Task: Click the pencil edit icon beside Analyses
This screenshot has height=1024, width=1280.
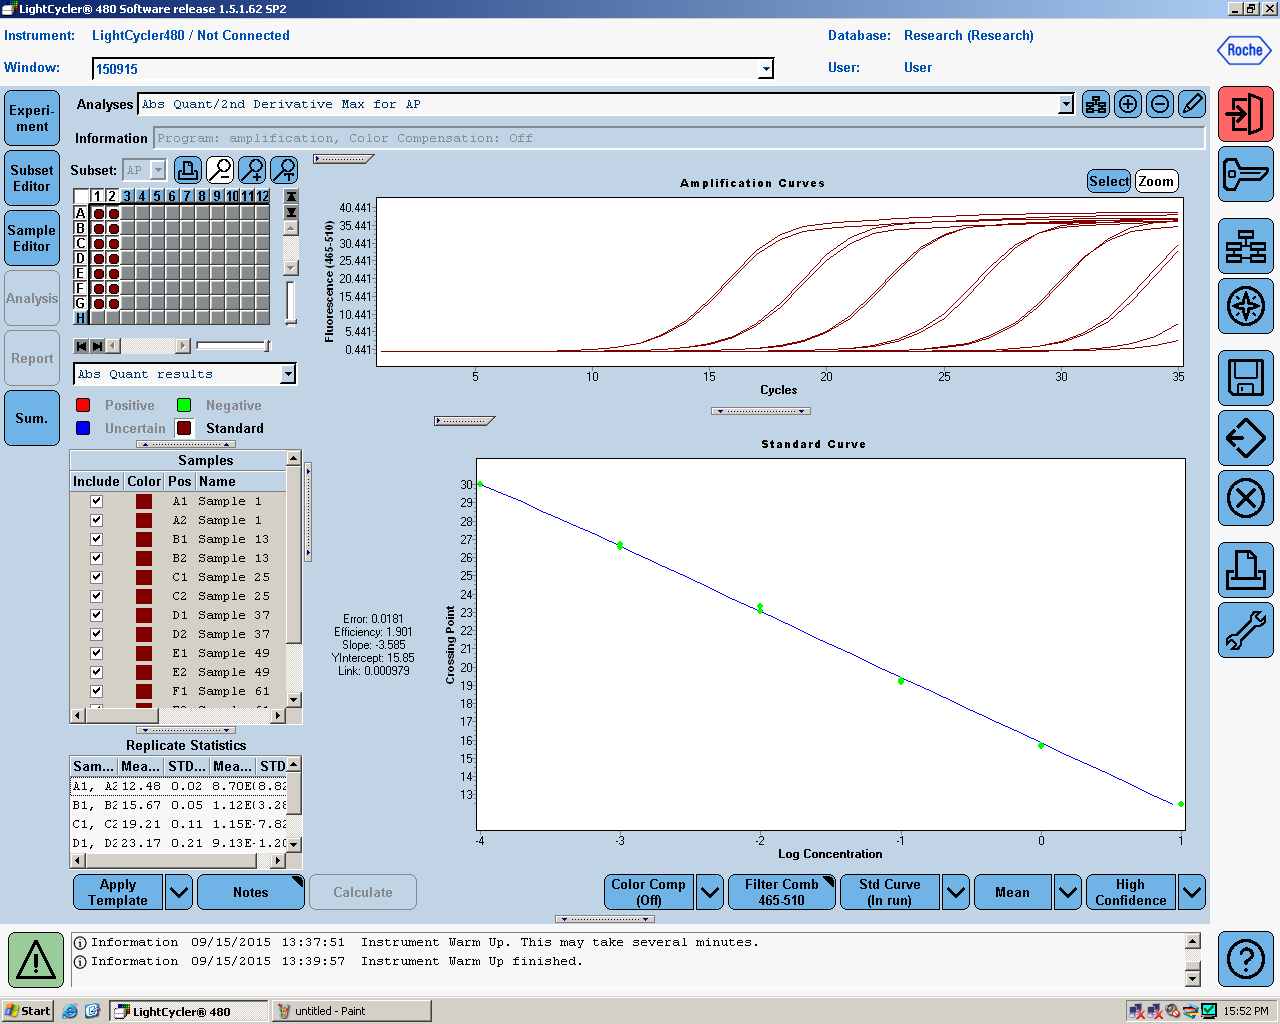Action: [1192, 104]
